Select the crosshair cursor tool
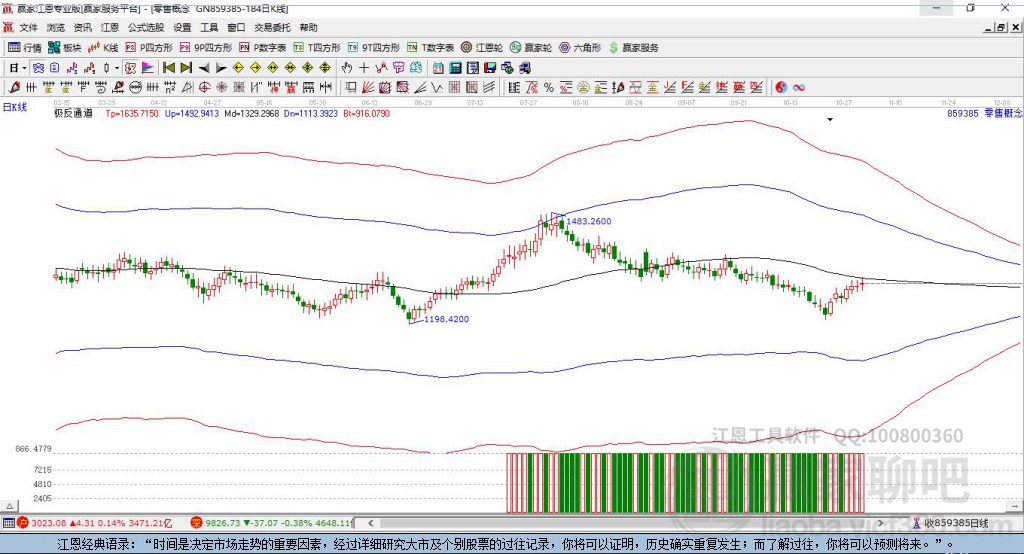The height and width of the screenshot is (554, 1024). 364,68
